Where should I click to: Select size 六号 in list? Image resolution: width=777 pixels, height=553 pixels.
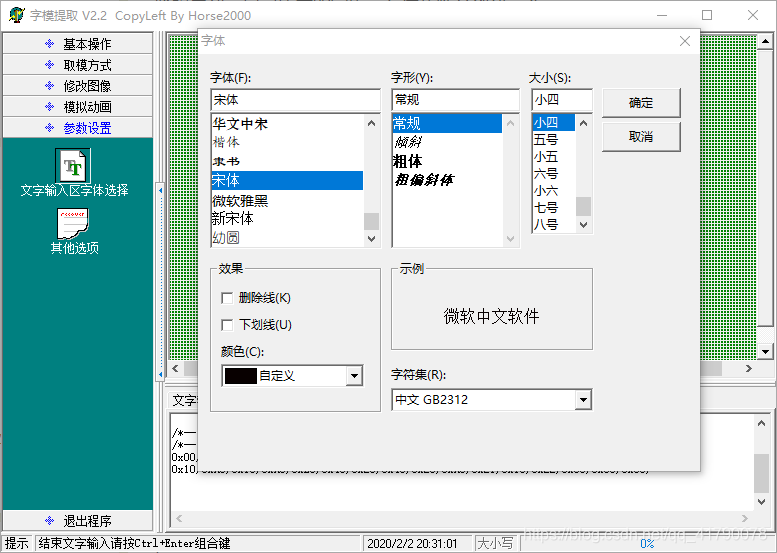click(554, 173)
